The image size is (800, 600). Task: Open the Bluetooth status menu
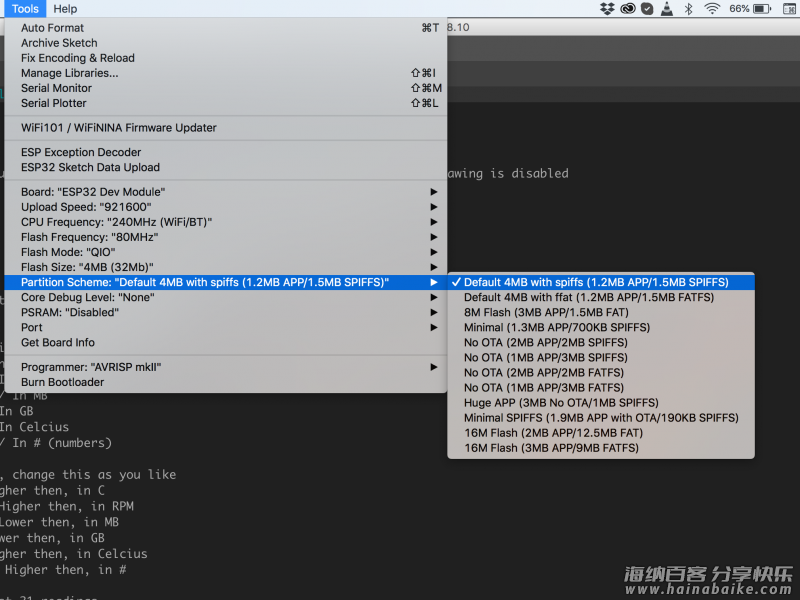click(x=688, y=9)
